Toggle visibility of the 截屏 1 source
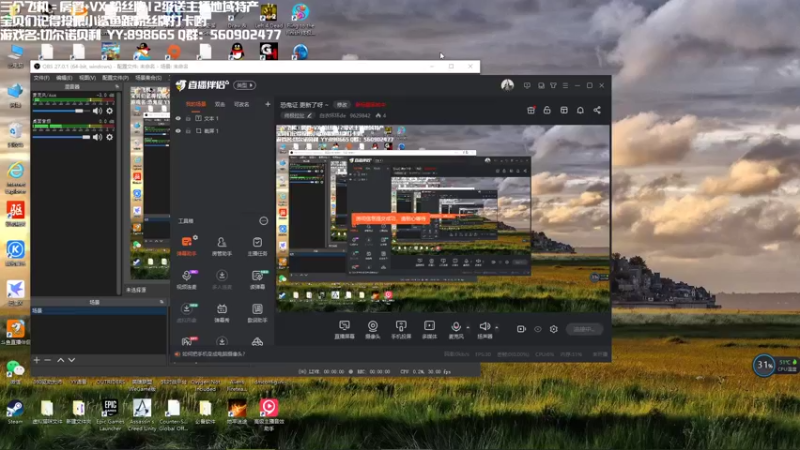Screen dimensions: 800x450 (x=178, y=131)
